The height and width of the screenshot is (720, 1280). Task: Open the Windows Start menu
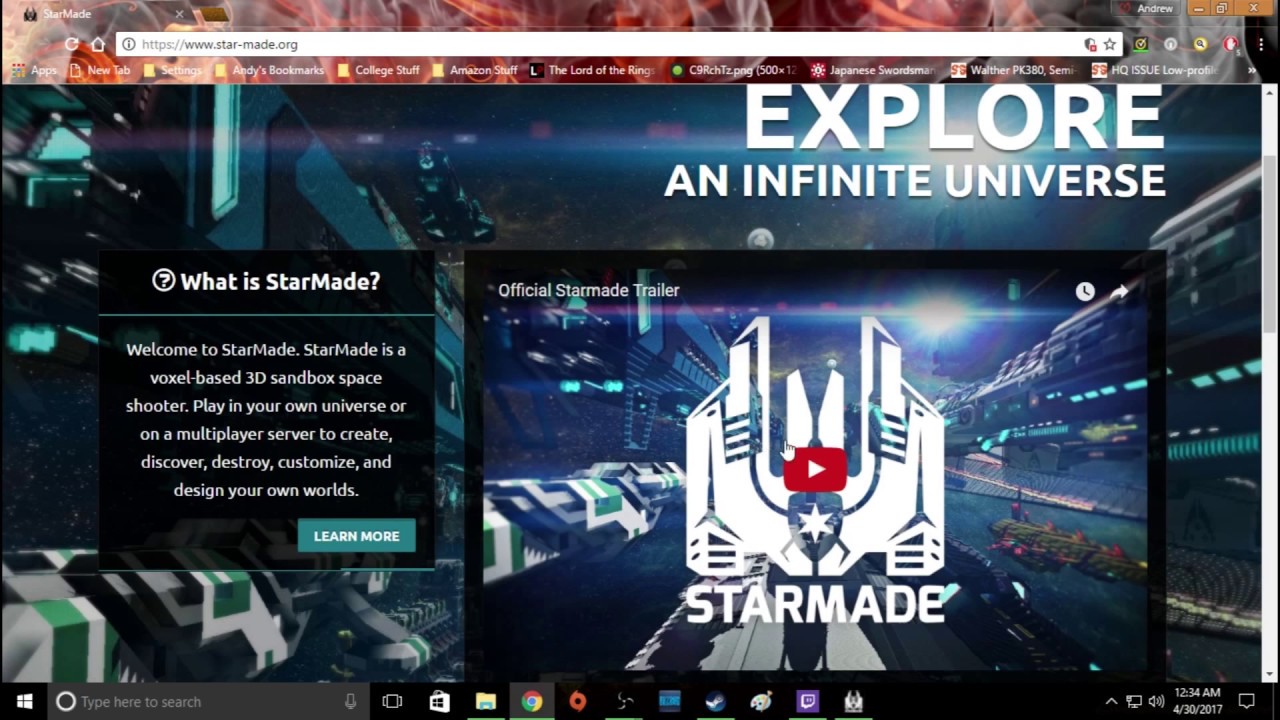click(x=24, y=701)
